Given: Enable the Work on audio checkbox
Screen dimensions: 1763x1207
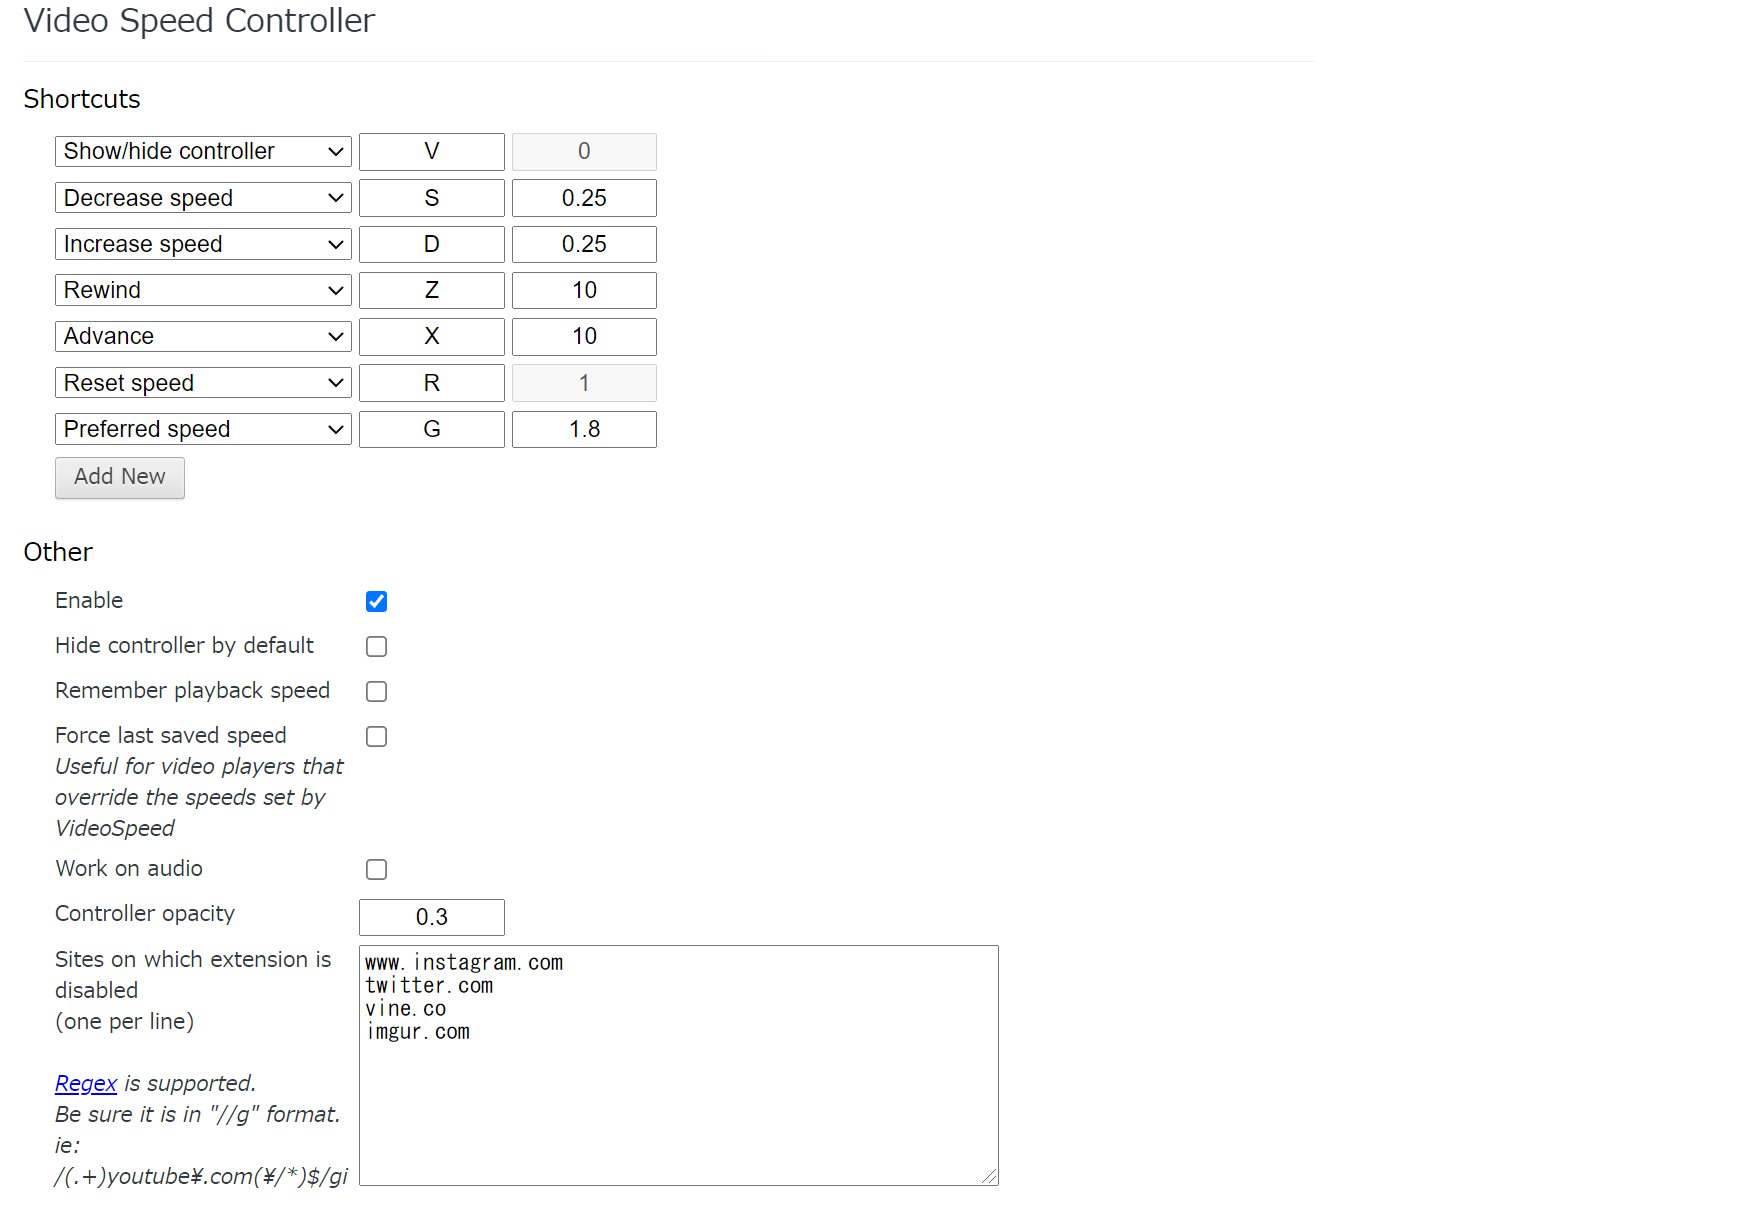Looking at the screenshot, I should [x=376, y=869].
